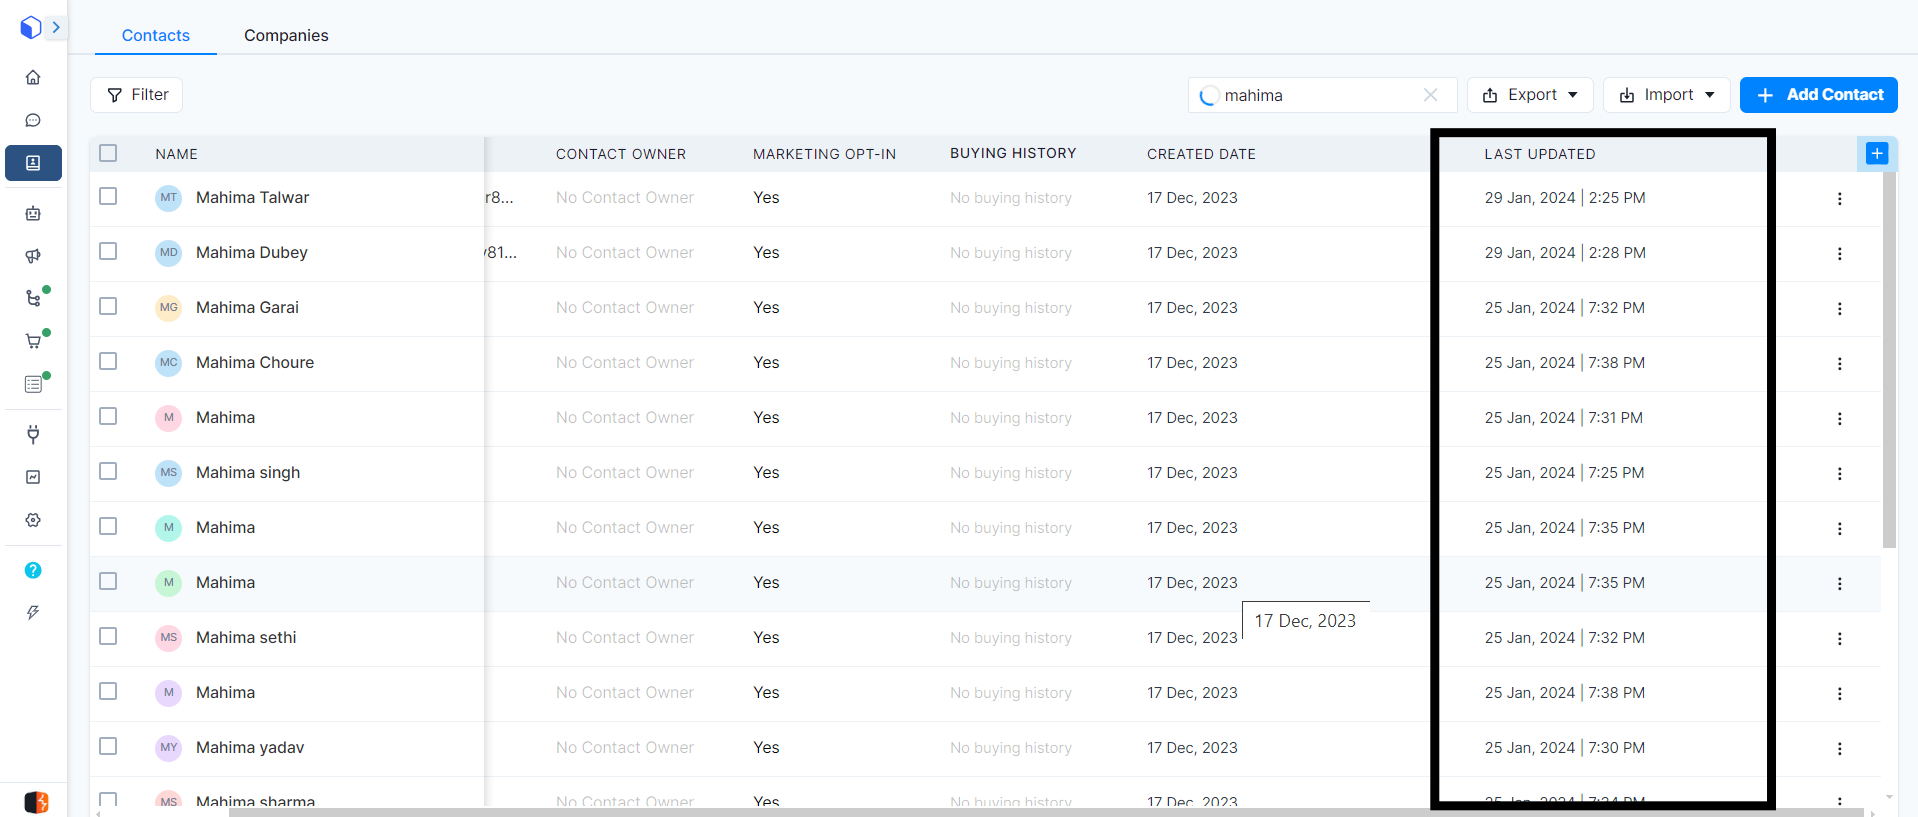Switch to the Companies tab
1918x817 pixels.
286,35
